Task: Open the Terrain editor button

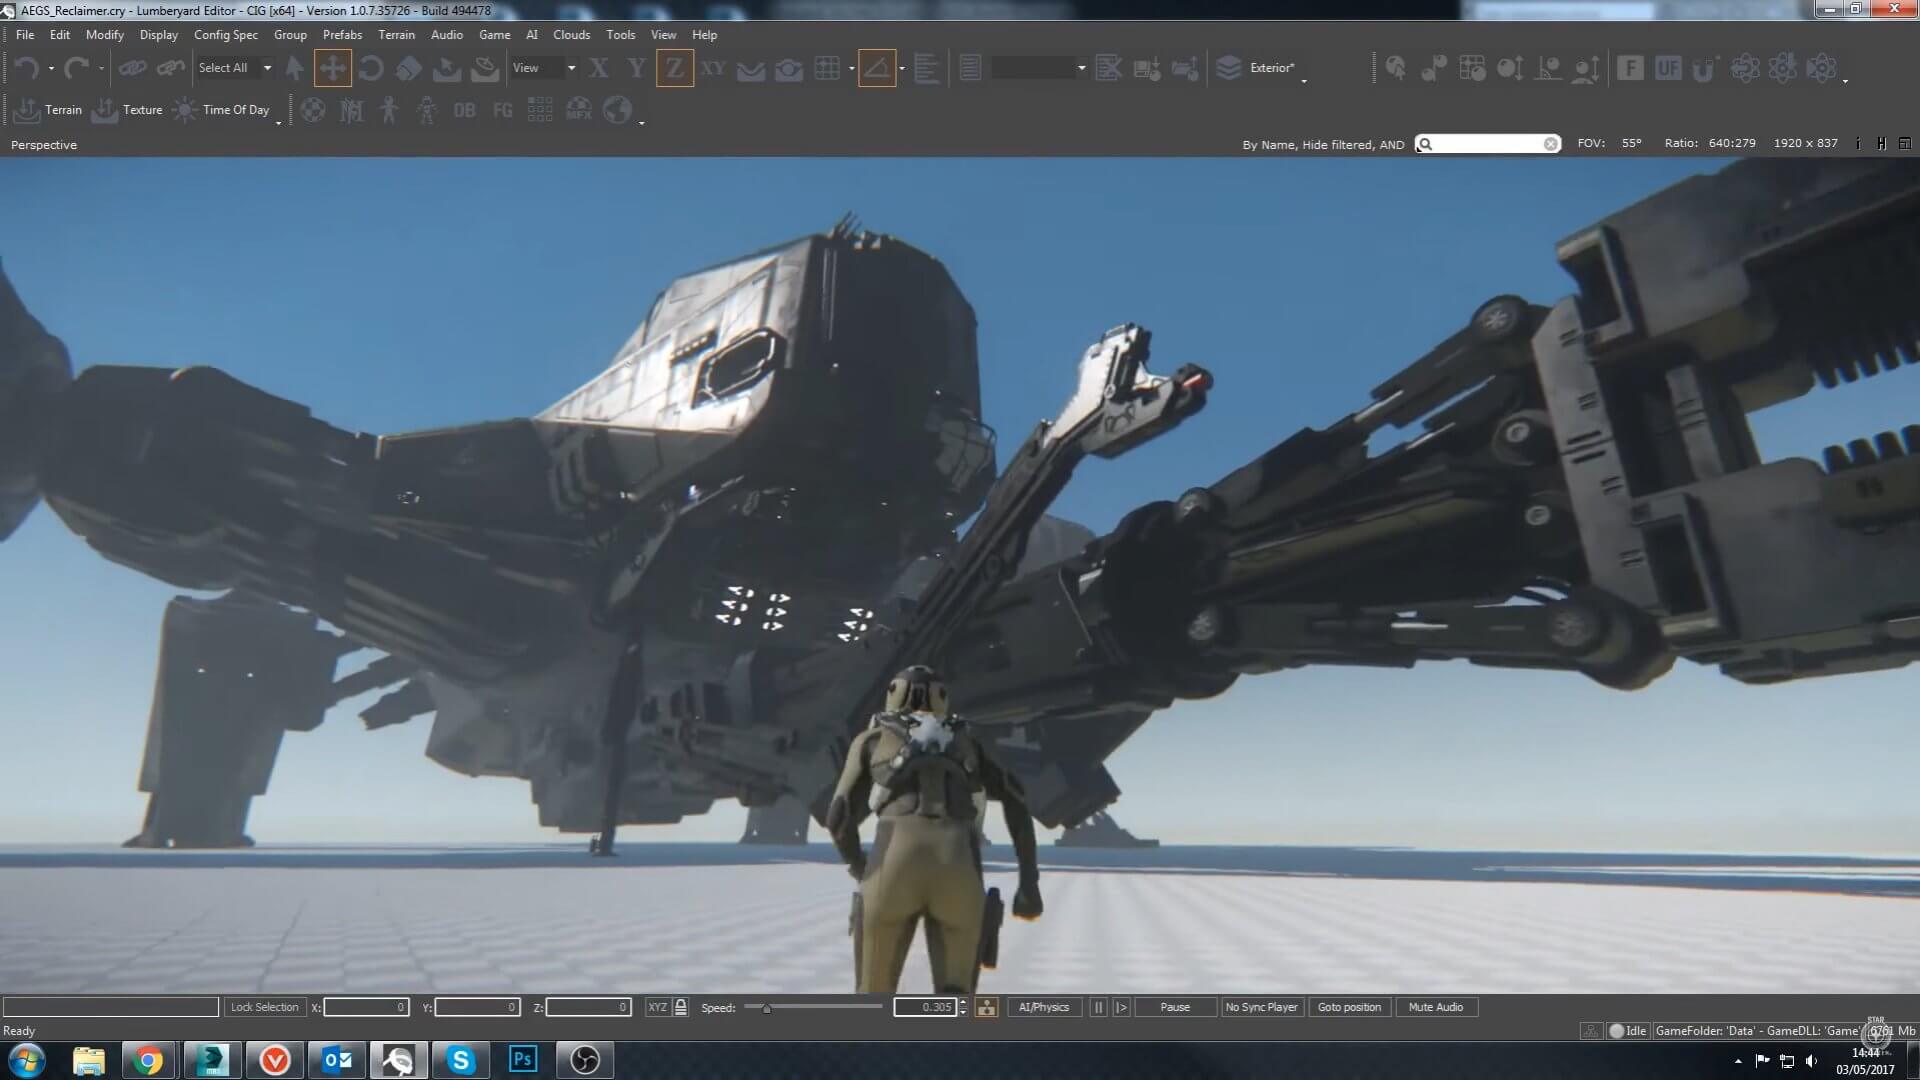Action: point(48,110)
